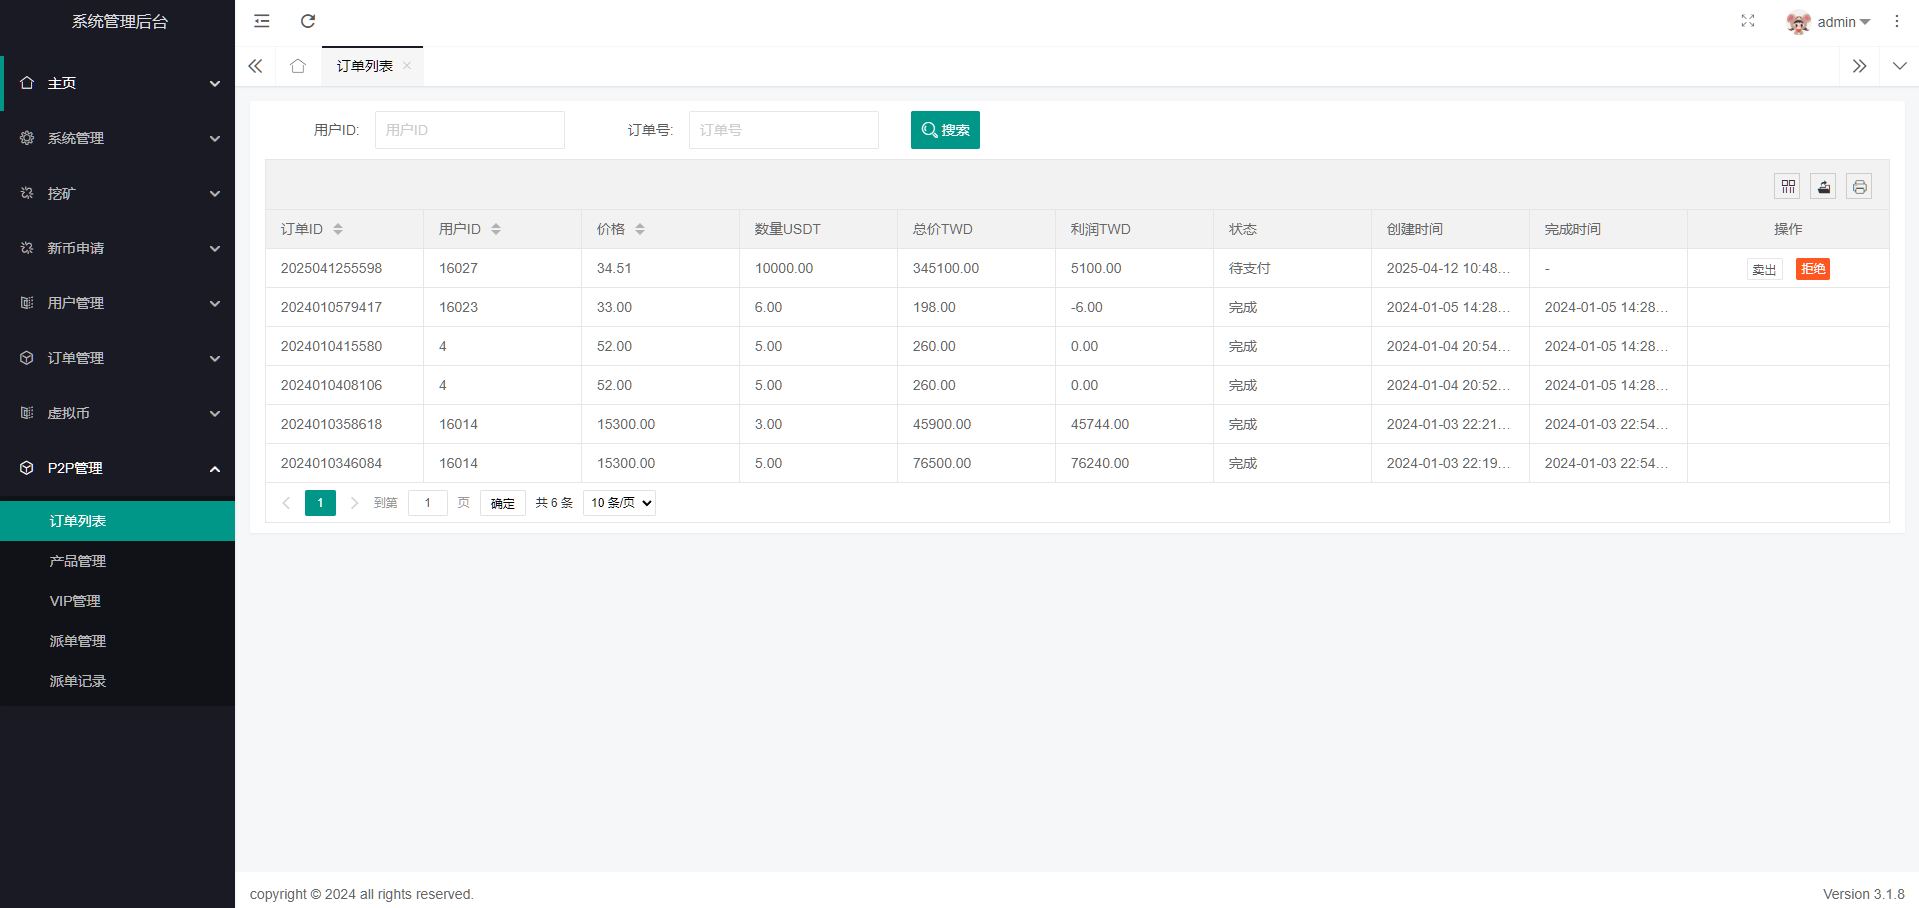
Task: Go to the home tab icon
Action: 298,66
